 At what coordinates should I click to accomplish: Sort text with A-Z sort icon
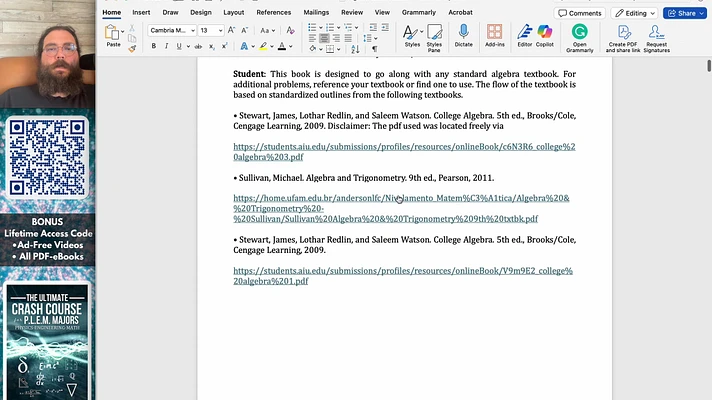point(355,49)
